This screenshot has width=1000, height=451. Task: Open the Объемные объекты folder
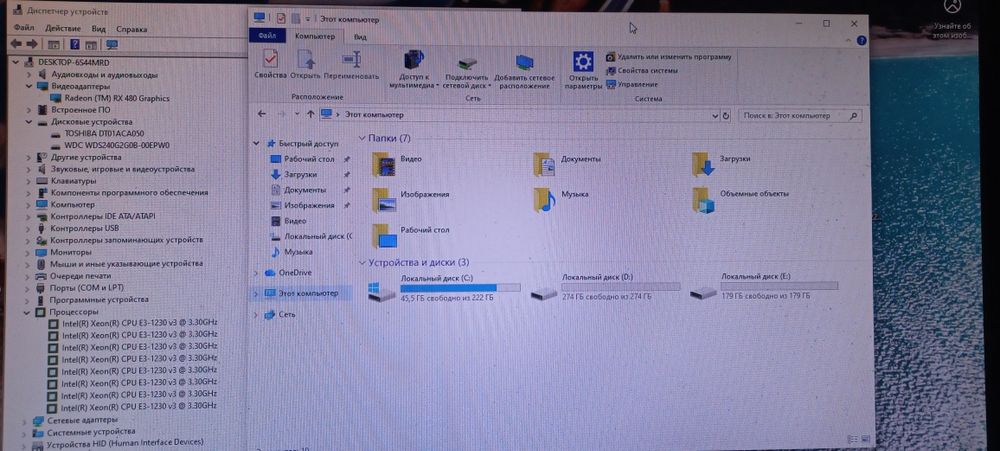click(740, 199)
